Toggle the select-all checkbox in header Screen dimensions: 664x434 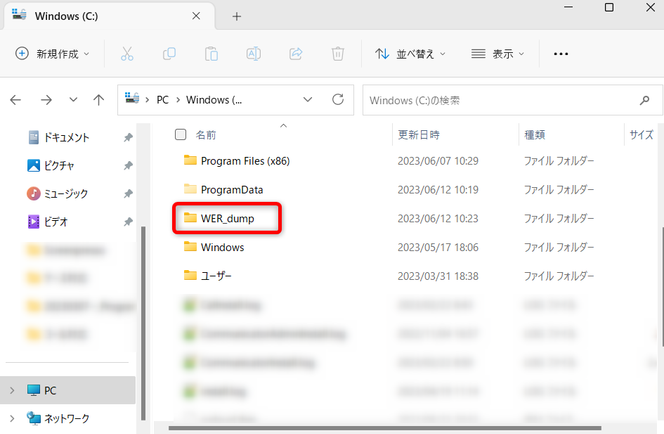point(180,135)
